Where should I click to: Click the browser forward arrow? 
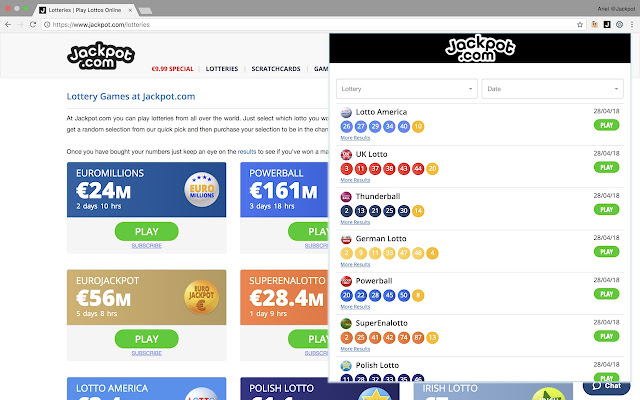[20, 24]
